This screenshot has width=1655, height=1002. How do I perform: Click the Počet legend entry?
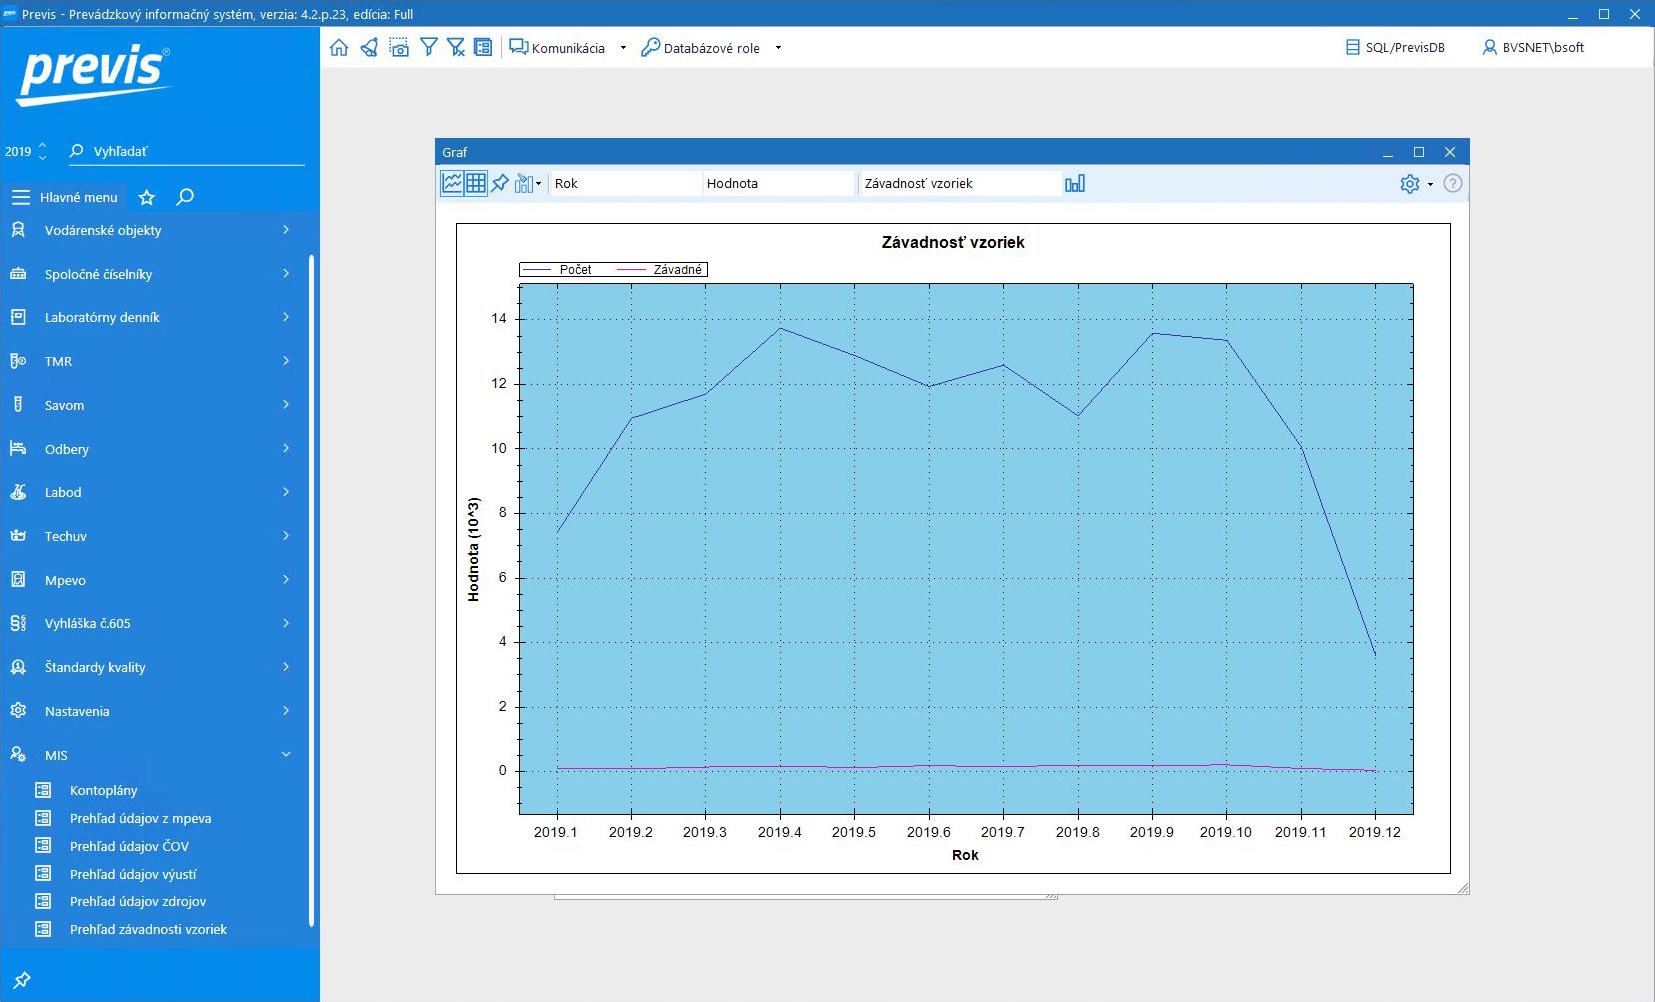(558, 270)
